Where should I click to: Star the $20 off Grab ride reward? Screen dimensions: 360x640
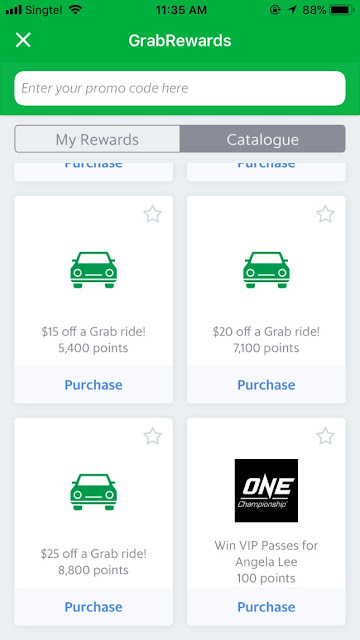(x=325, y=214)
